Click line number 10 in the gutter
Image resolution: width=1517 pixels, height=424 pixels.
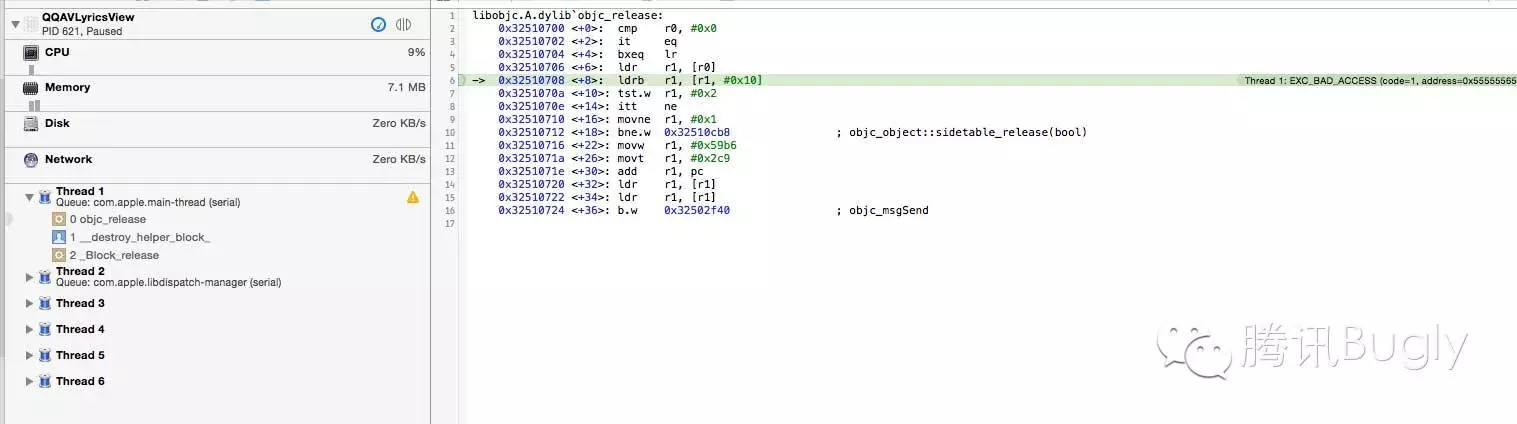(452, 132)
